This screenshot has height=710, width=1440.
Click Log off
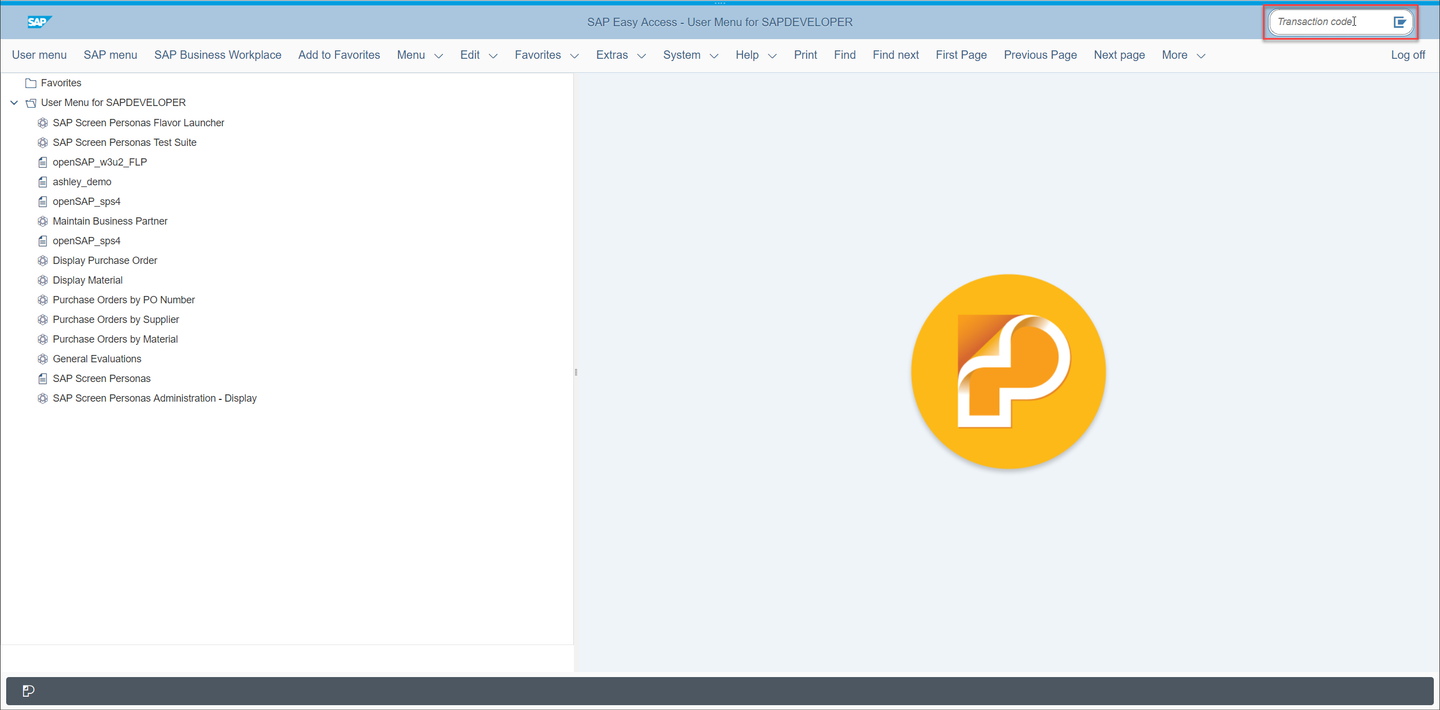tap(1408, 55)
